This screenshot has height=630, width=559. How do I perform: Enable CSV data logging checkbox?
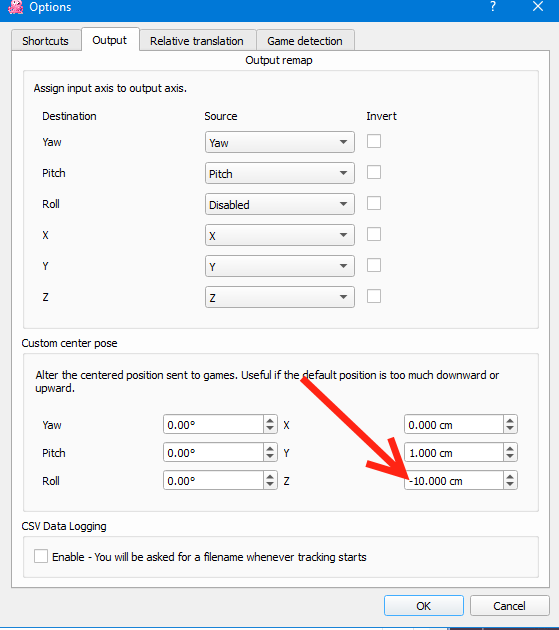pos(41,556)
